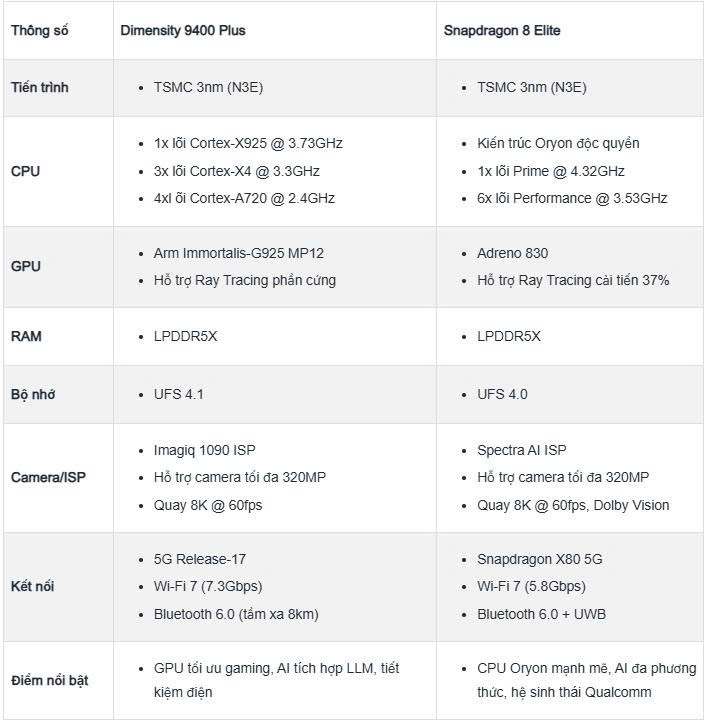Click the "Điểm nổi bật" row label

50,680
